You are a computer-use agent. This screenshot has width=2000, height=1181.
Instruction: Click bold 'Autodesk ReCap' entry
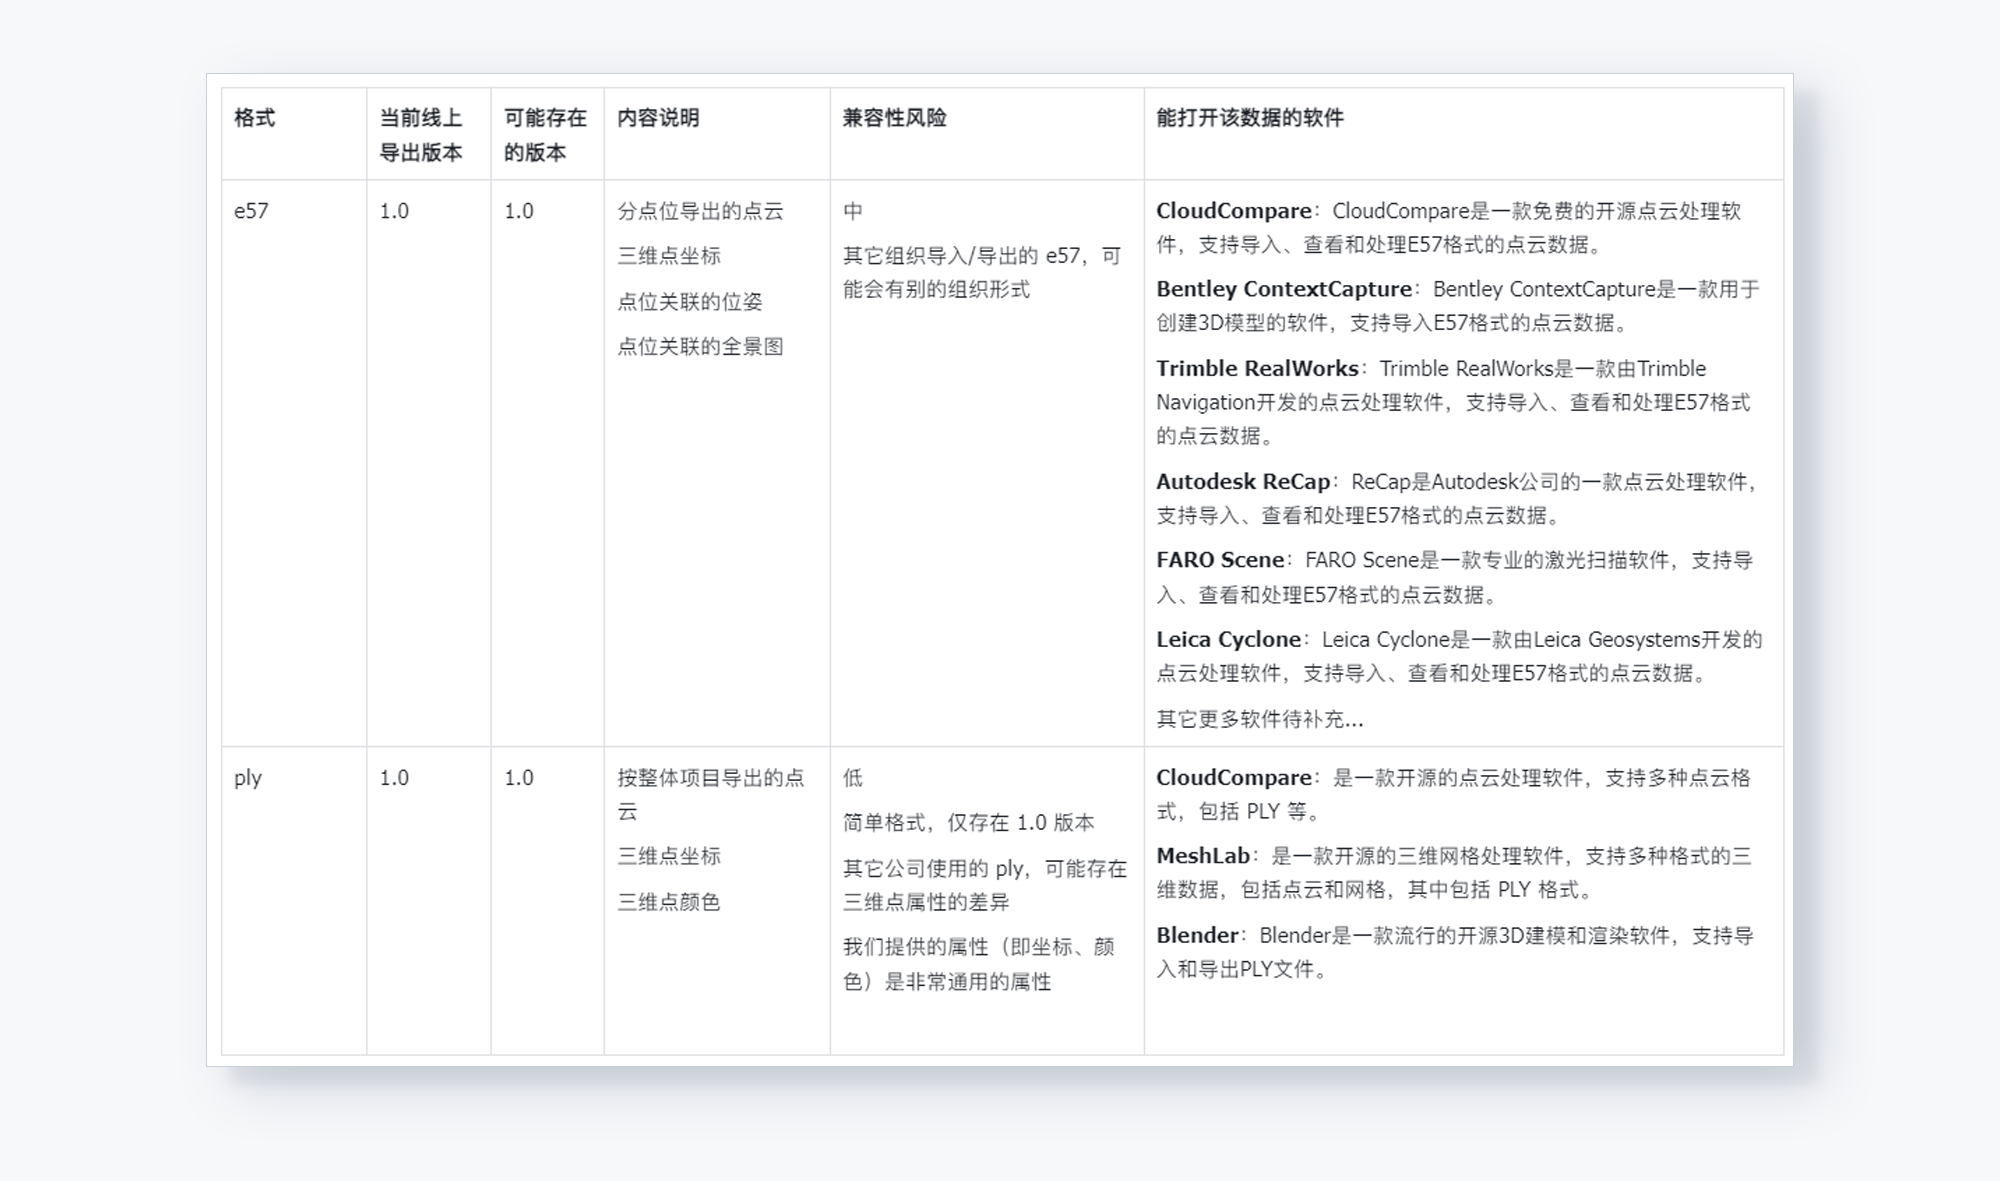coord(1243,482)
